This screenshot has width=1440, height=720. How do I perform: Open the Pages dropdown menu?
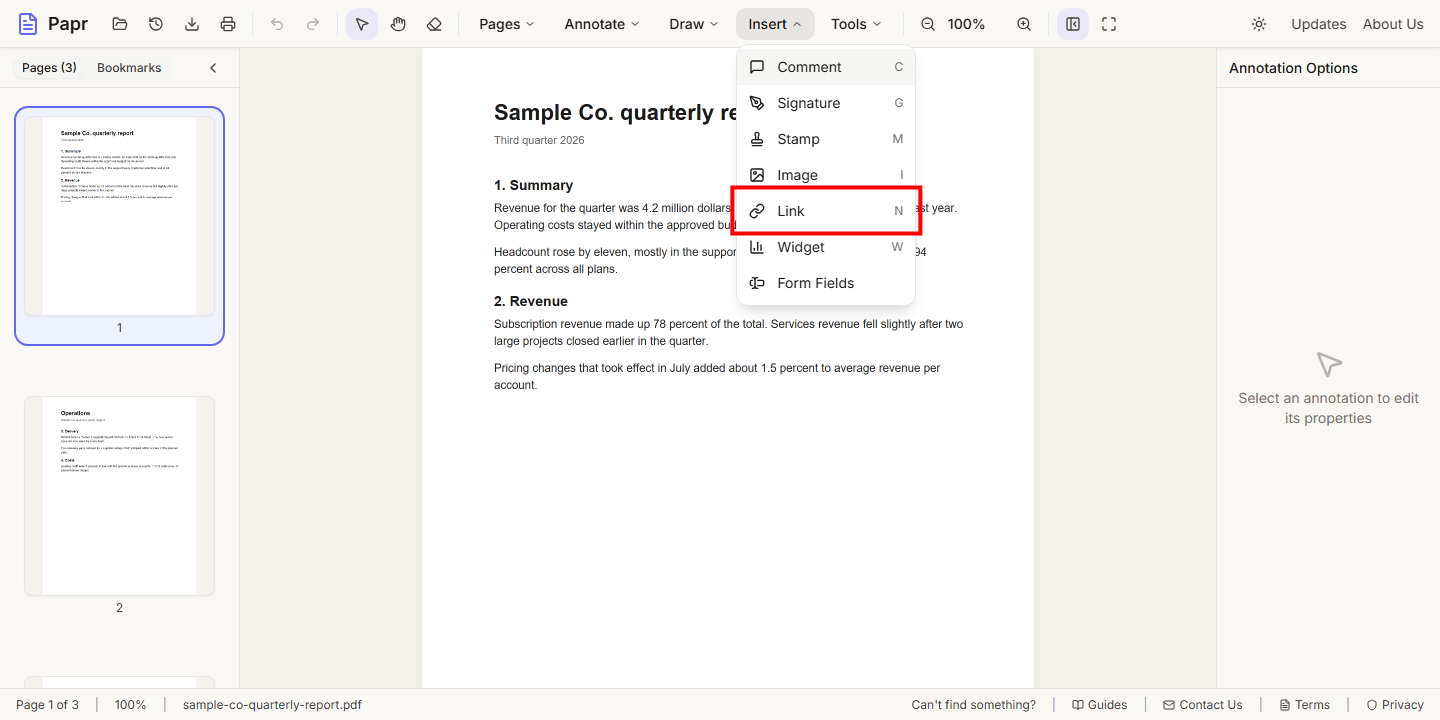pyautogui.click(x=507, y=24)
